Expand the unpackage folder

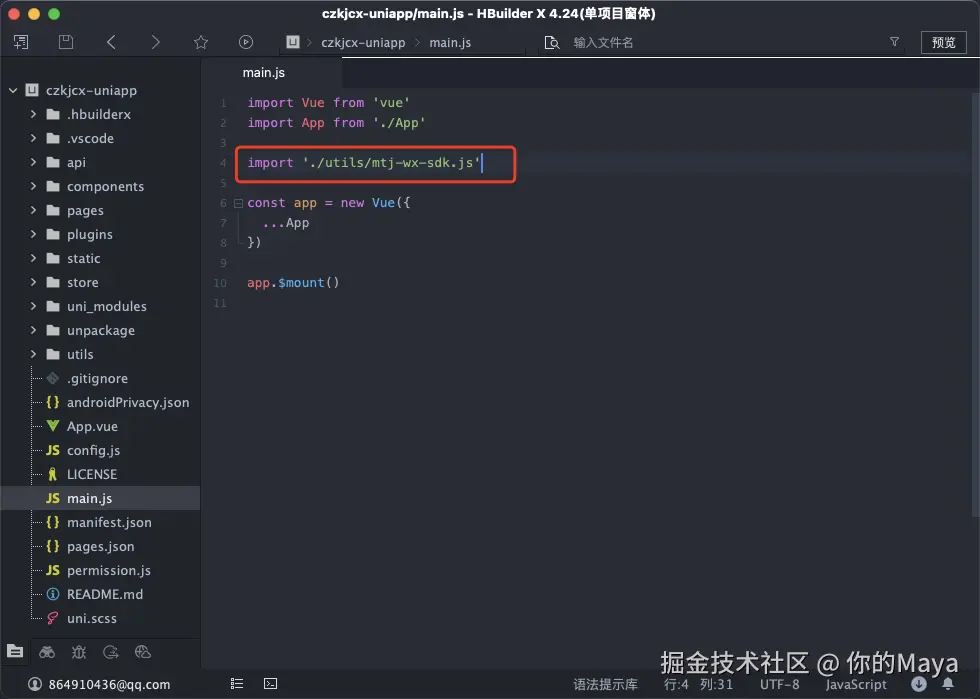pos(33,330)
